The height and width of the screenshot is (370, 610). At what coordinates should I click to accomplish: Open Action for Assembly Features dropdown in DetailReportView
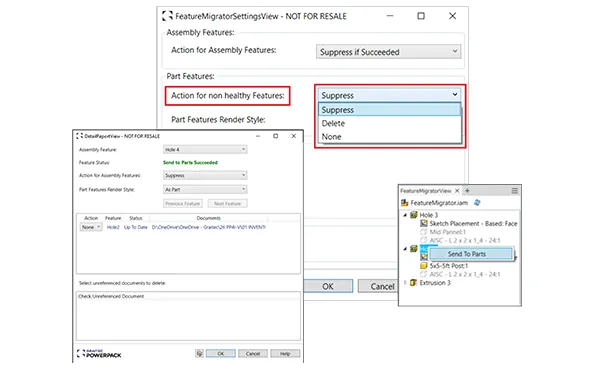click(205, 175)
